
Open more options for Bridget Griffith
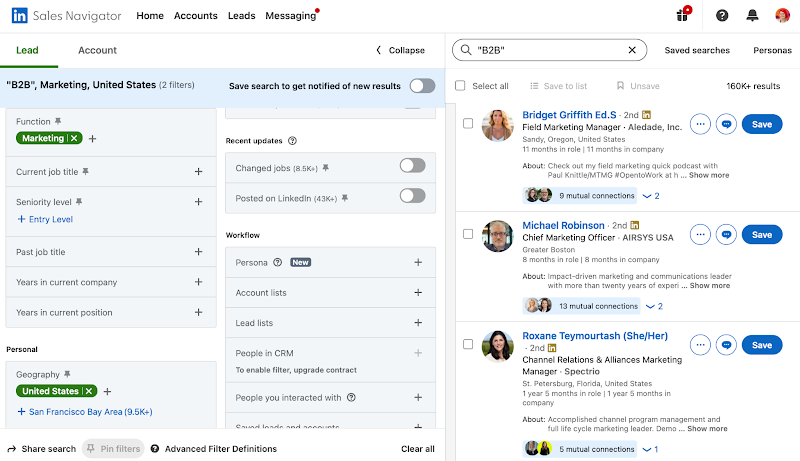(700, 124)
